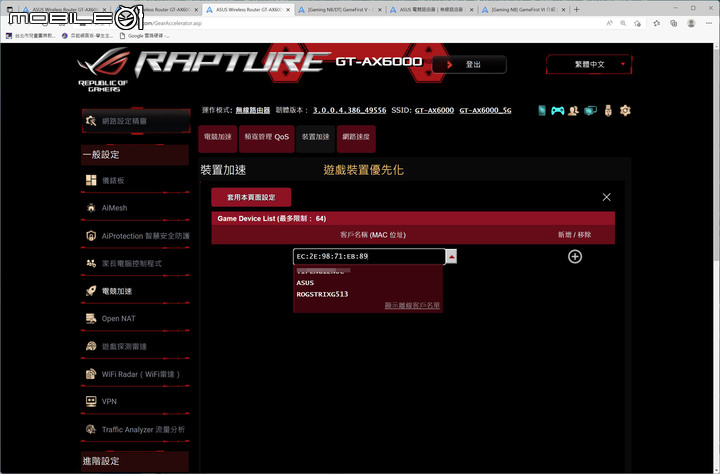Open firmware version 3.0.0.4.386_49556 link
720x474 pixels.
(x=349, y=110)
